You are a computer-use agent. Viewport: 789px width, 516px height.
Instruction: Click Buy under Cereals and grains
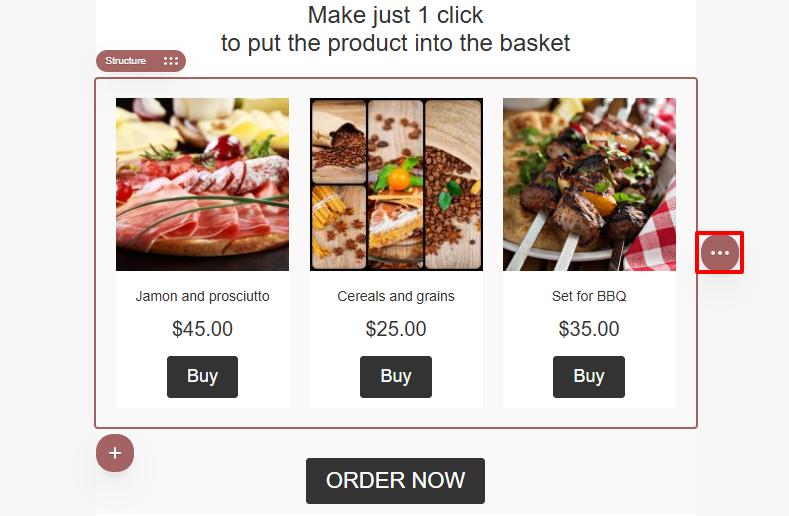[396, 377]
